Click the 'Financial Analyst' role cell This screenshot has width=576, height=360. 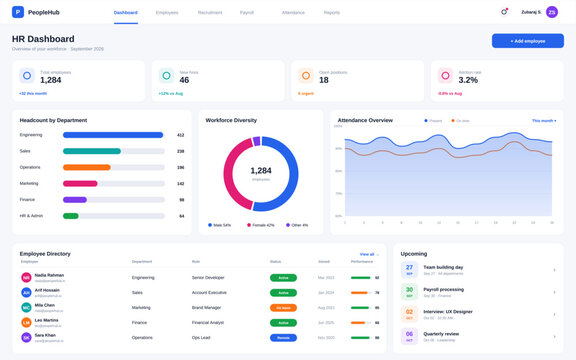(x=208, y=323)
